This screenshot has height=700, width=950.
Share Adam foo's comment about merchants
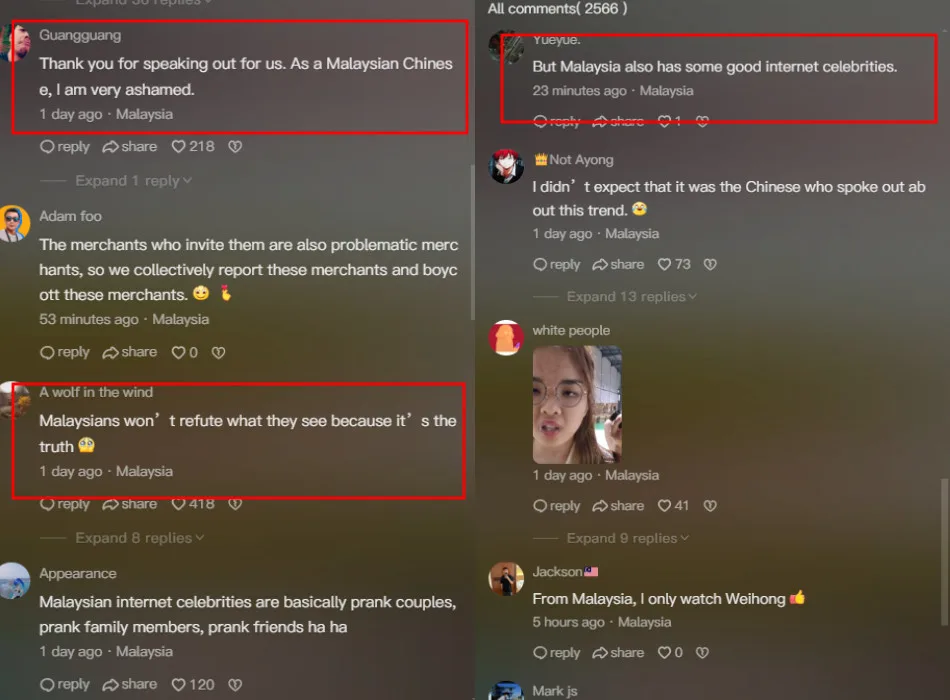tap(130, 352)
